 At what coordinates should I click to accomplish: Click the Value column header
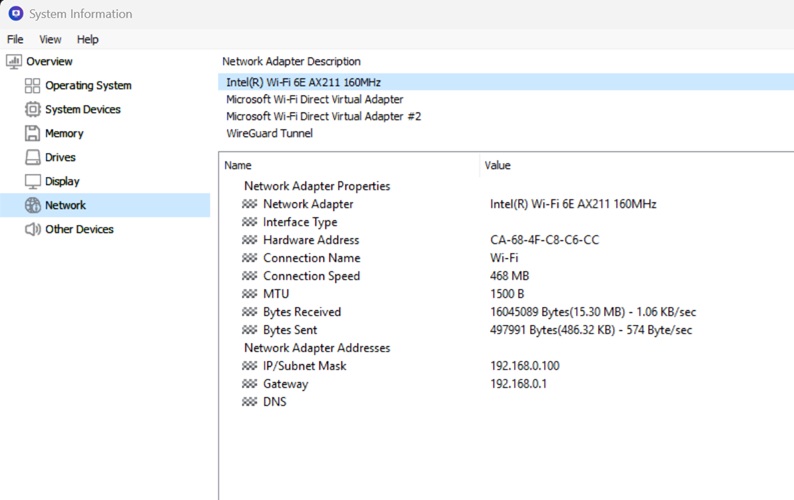tap(497, 165)
